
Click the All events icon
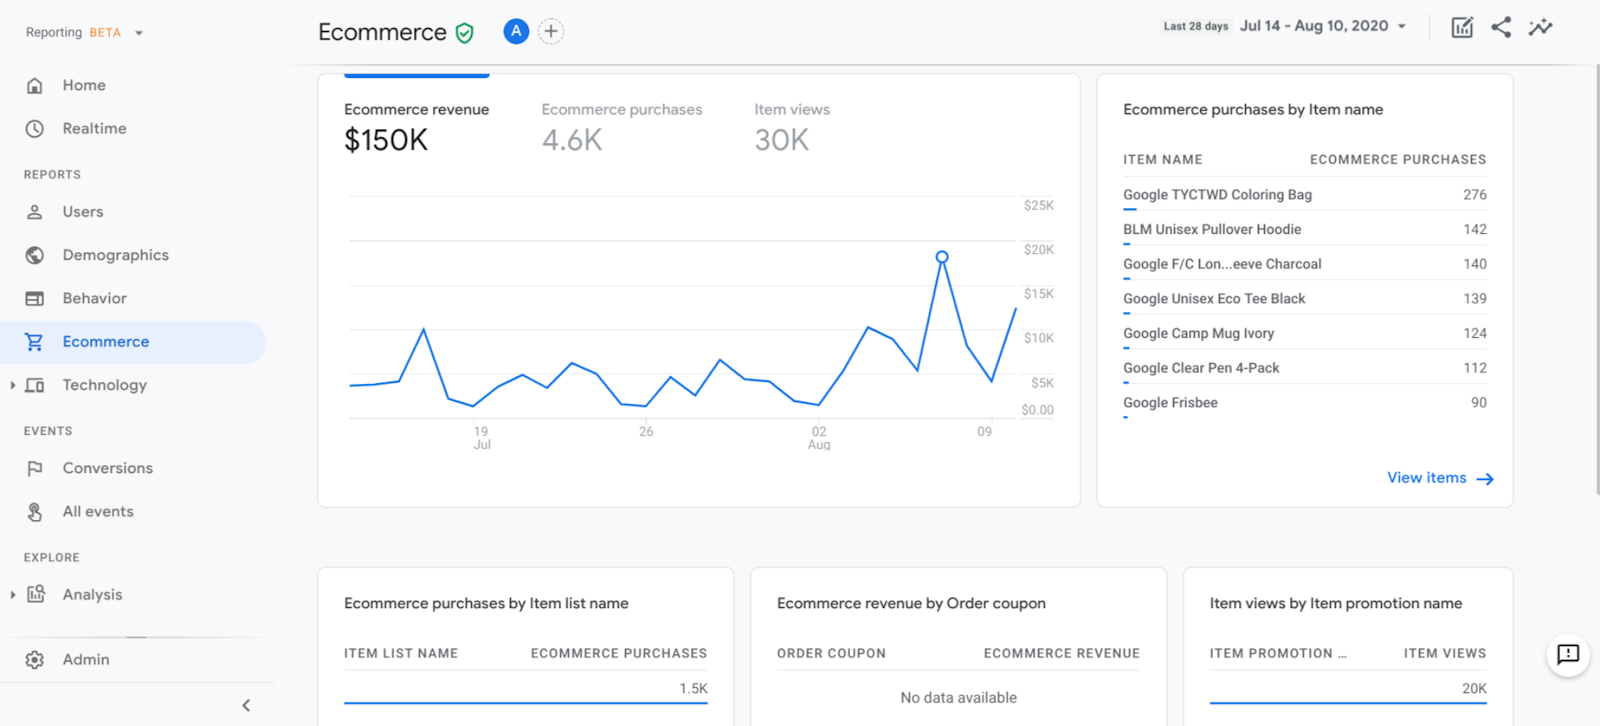coord(35,512)
